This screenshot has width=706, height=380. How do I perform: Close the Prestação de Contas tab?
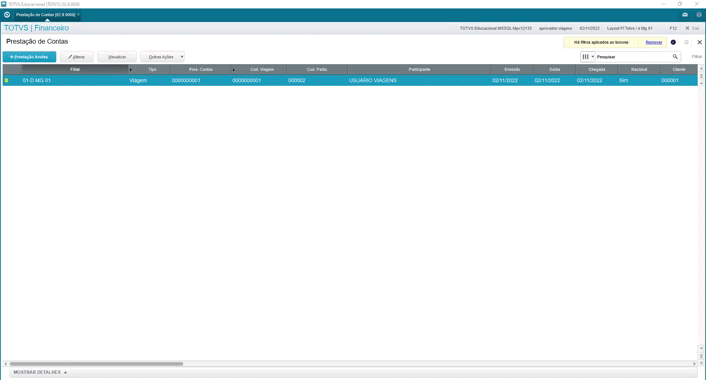78,14
